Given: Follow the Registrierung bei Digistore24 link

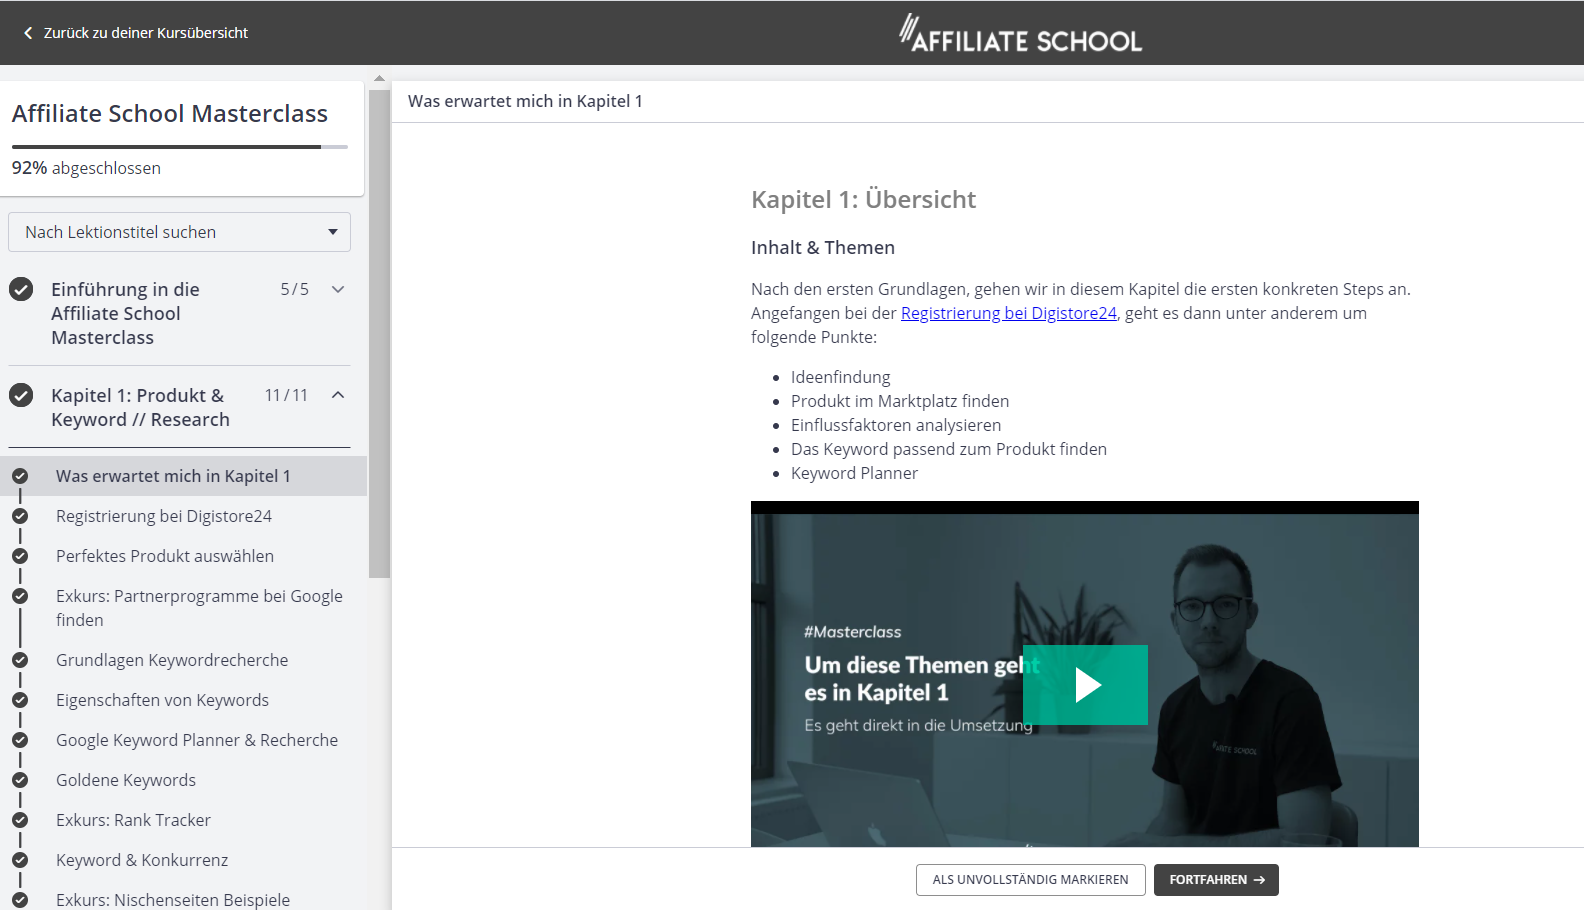Looking at the screenshot, I should coord(1008,313).
